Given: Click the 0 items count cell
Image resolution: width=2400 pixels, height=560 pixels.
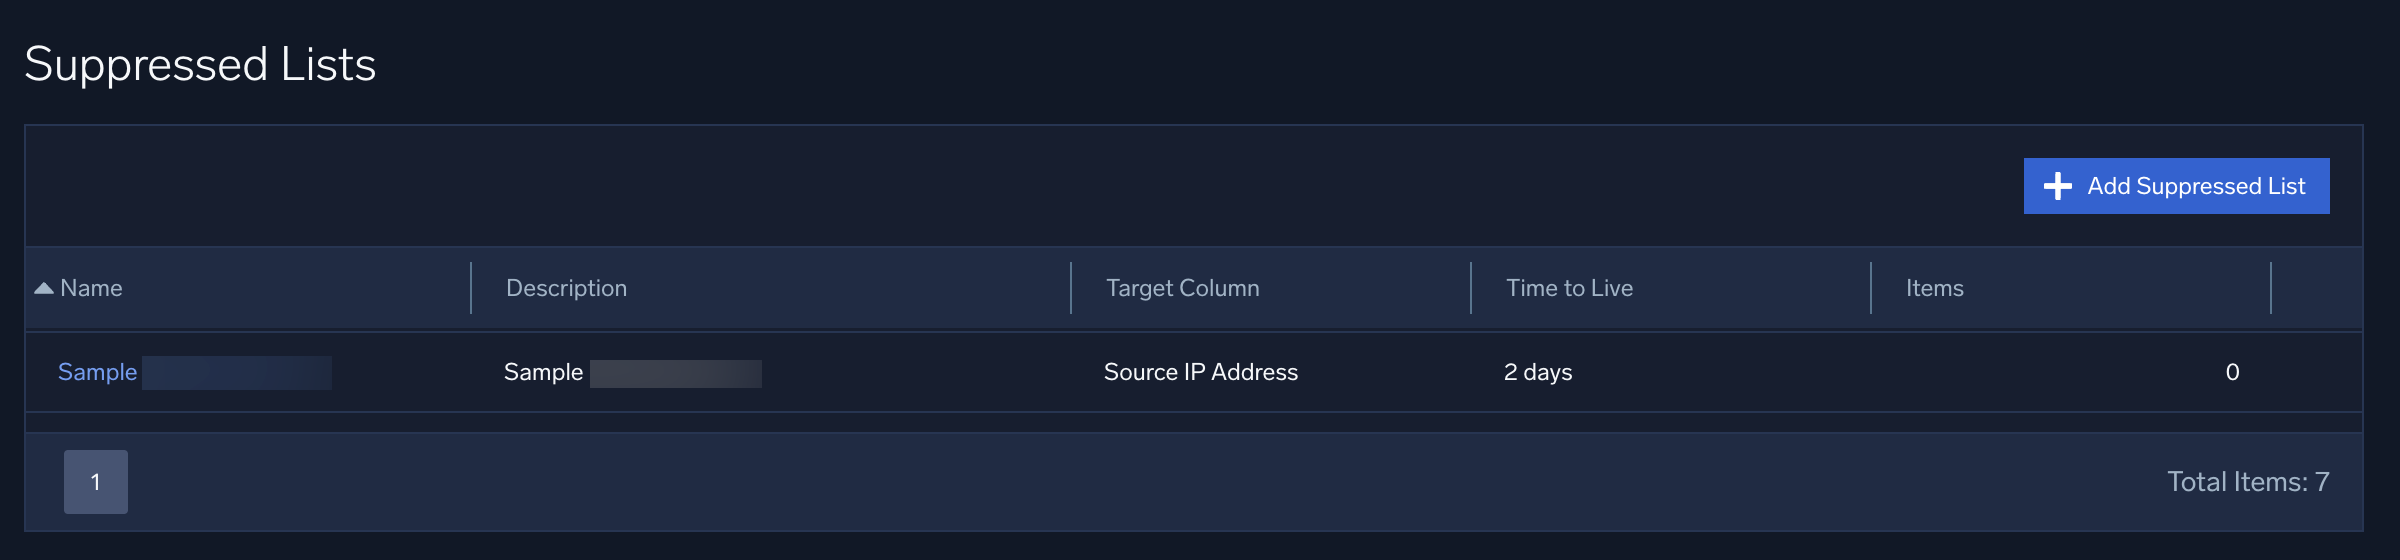Looking at the screenshot, I should click(2232, 372).
